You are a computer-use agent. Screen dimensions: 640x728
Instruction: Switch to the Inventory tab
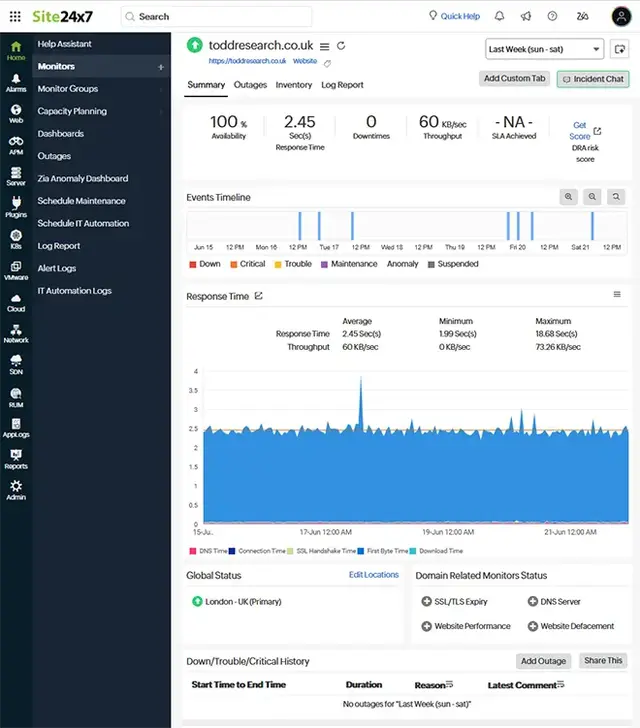tap(294, 85)
